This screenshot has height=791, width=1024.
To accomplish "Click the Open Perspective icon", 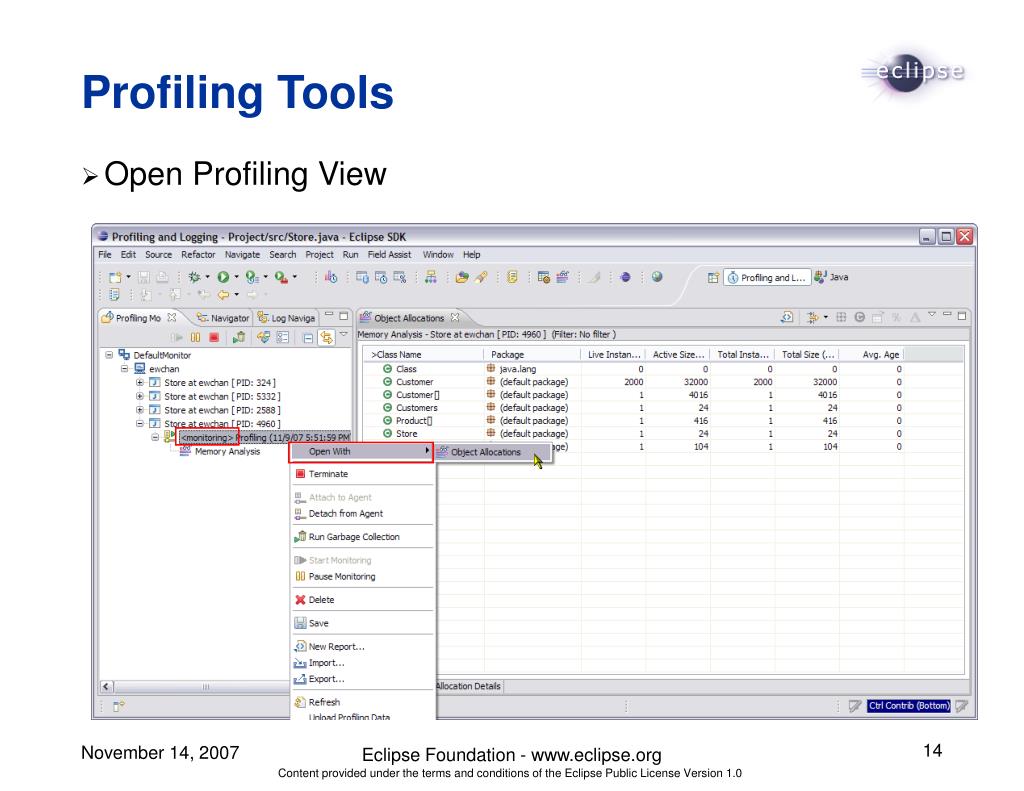I will click(x=713, y=278).
